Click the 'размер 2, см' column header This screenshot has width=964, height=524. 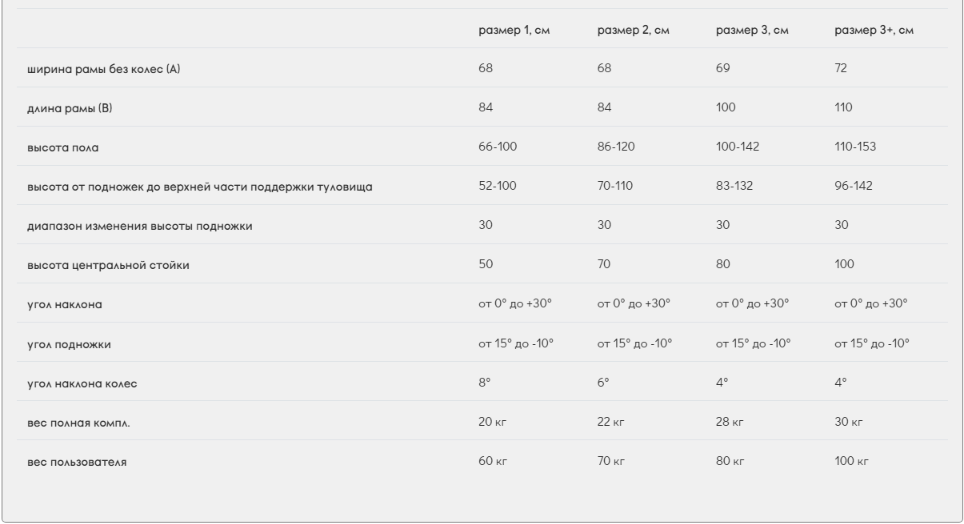pos(633,29)
